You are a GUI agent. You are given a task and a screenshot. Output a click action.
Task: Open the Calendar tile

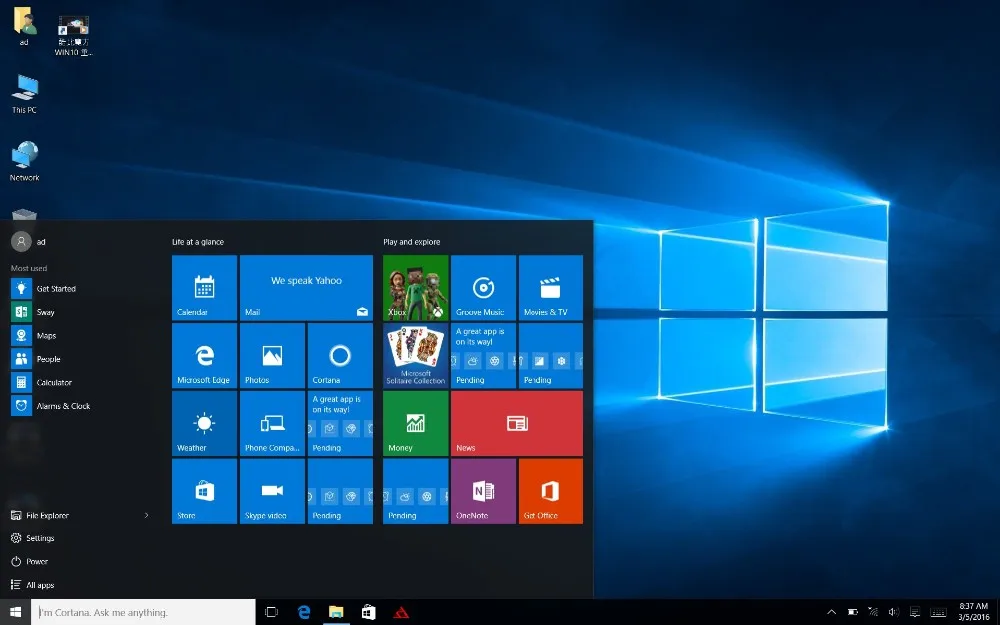click(x=204, y=287)
